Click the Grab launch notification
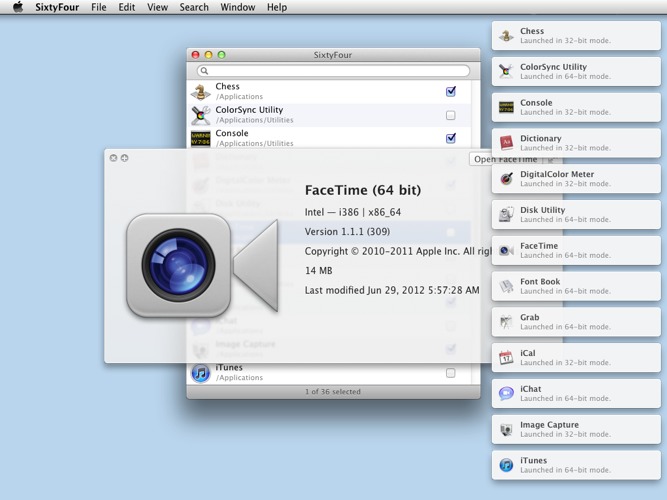667x500 pixels. [576, 322]
